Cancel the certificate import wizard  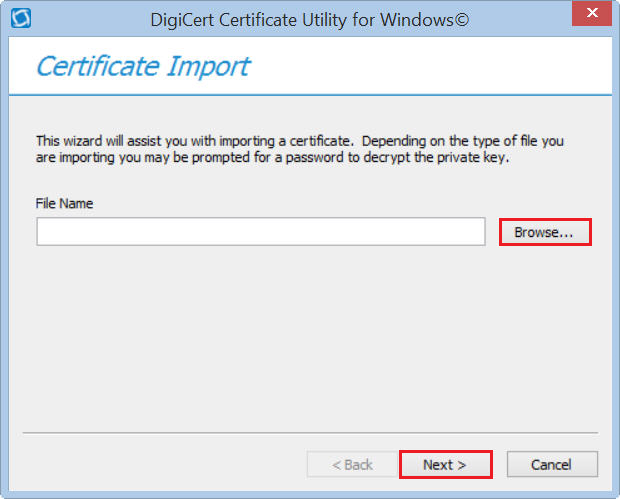[x=551, y=464]
